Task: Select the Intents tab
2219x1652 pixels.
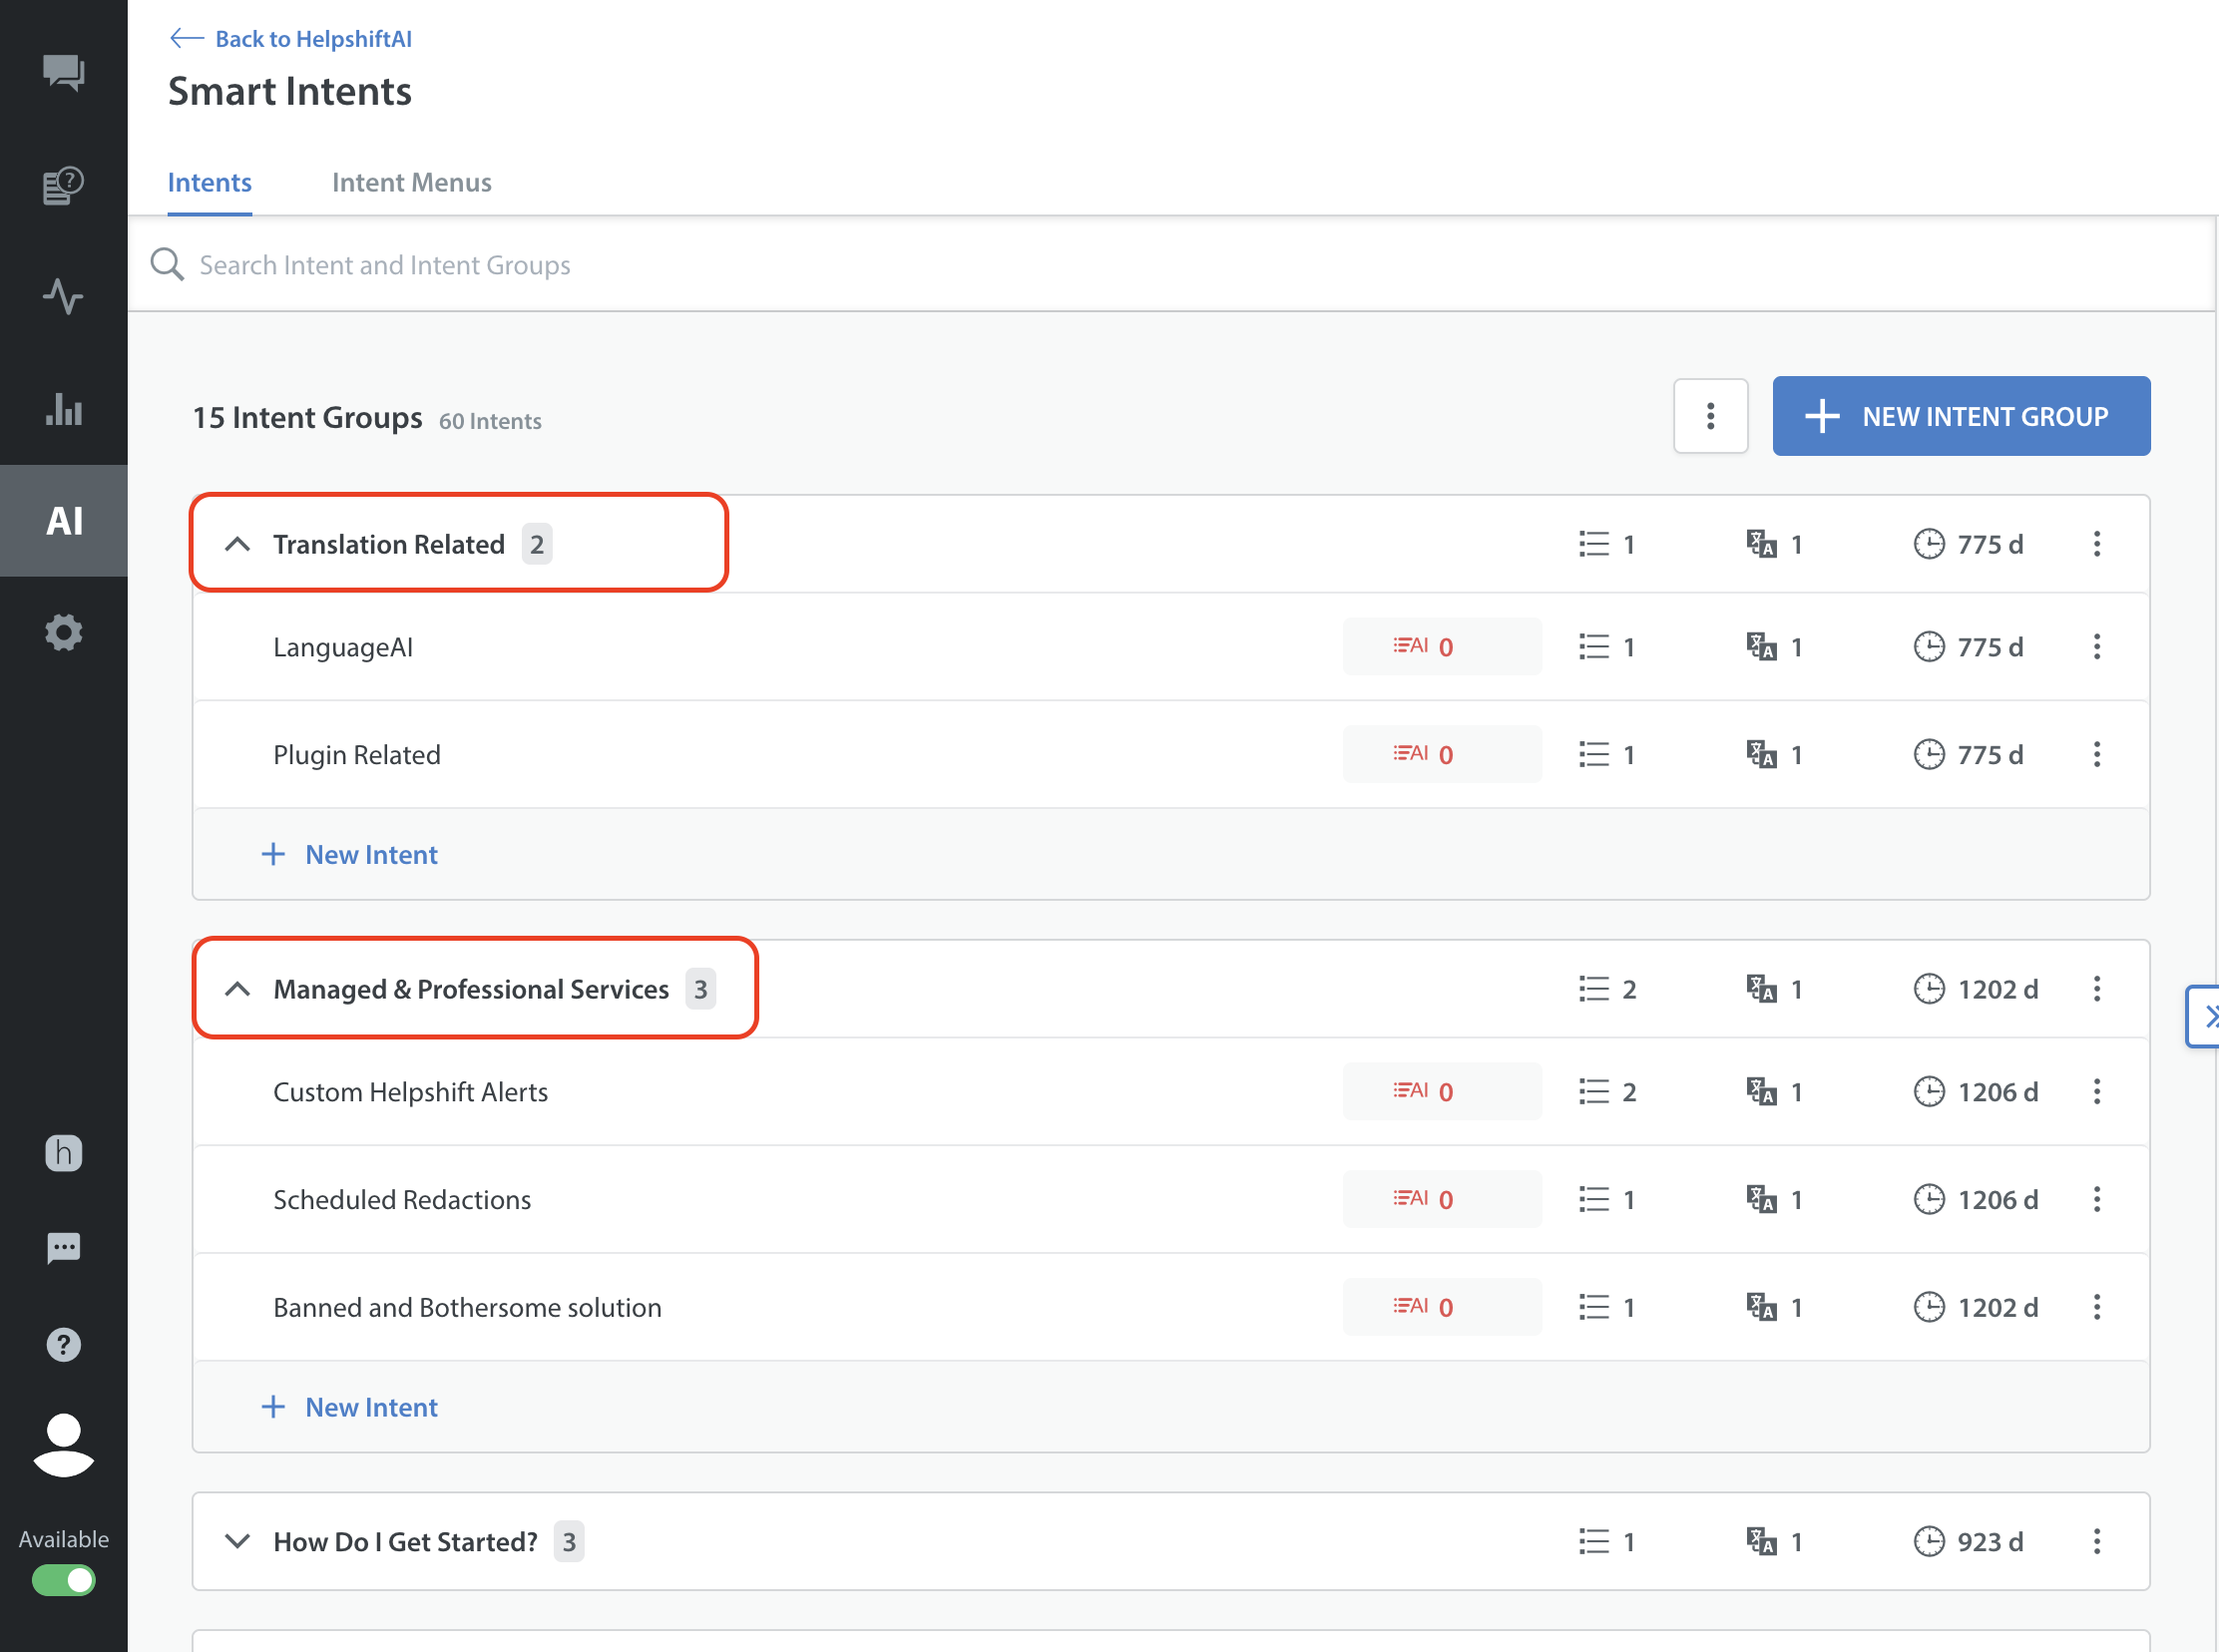Action: click(x=209, y=182)
